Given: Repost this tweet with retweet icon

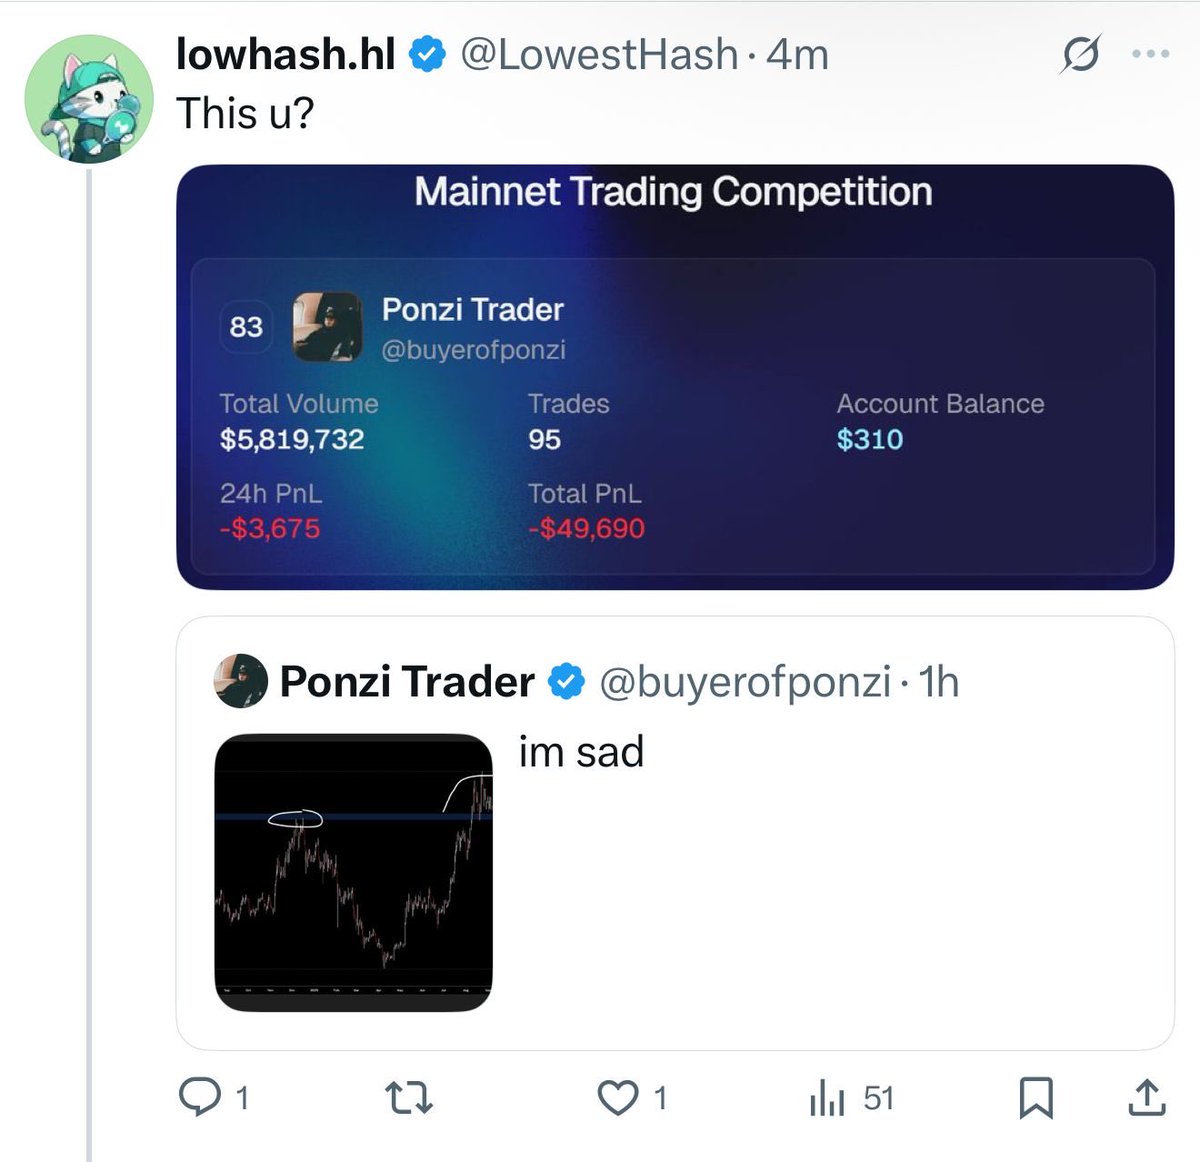Looking at the screenshot, I should coord(409,1098).
